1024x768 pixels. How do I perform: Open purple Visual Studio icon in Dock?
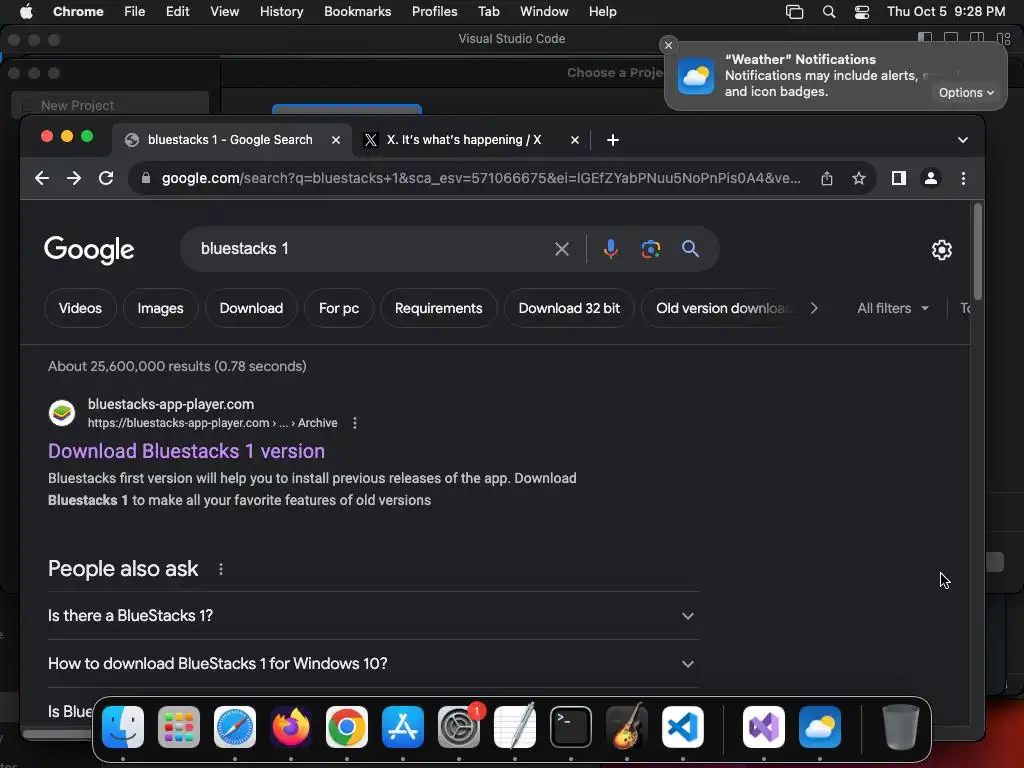click(x=764, y=727)
